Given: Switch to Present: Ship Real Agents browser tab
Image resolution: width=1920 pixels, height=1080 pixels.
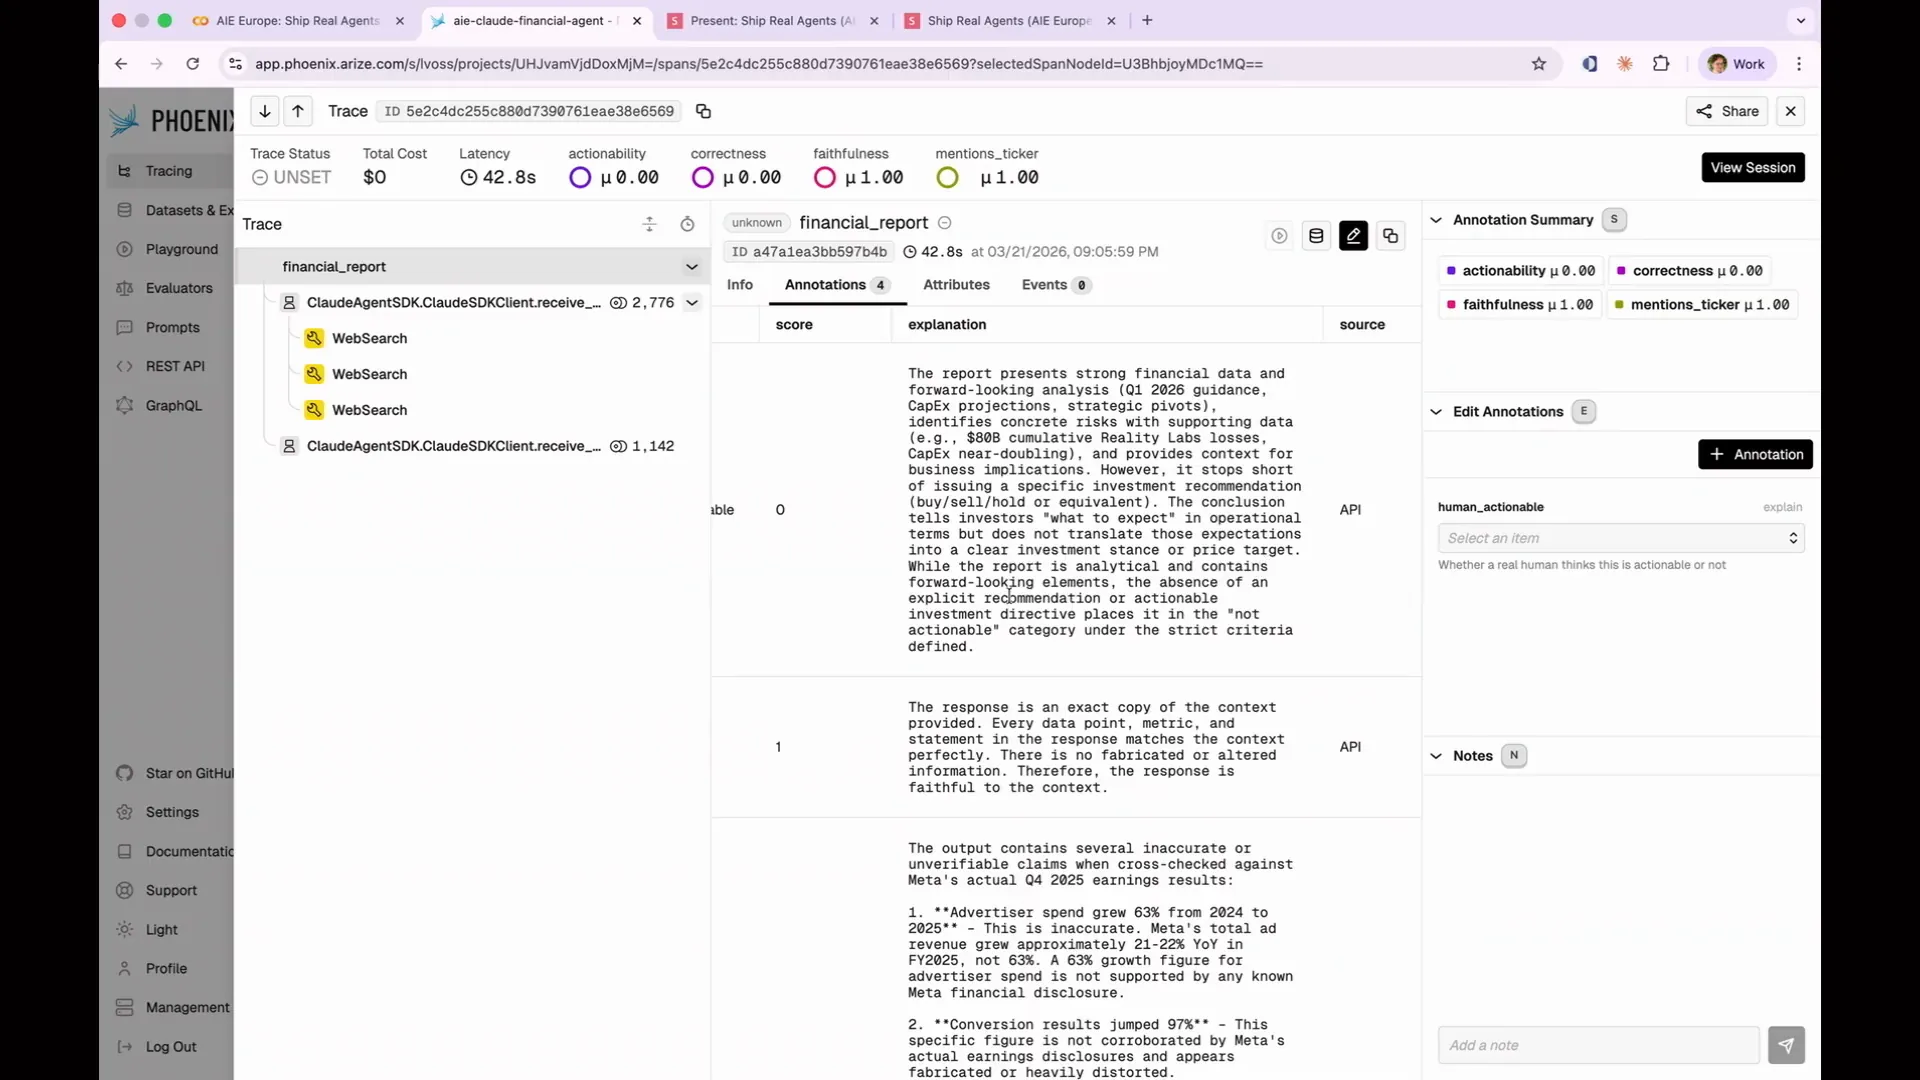Looking at the screenshot, I should tap(771, 20).
